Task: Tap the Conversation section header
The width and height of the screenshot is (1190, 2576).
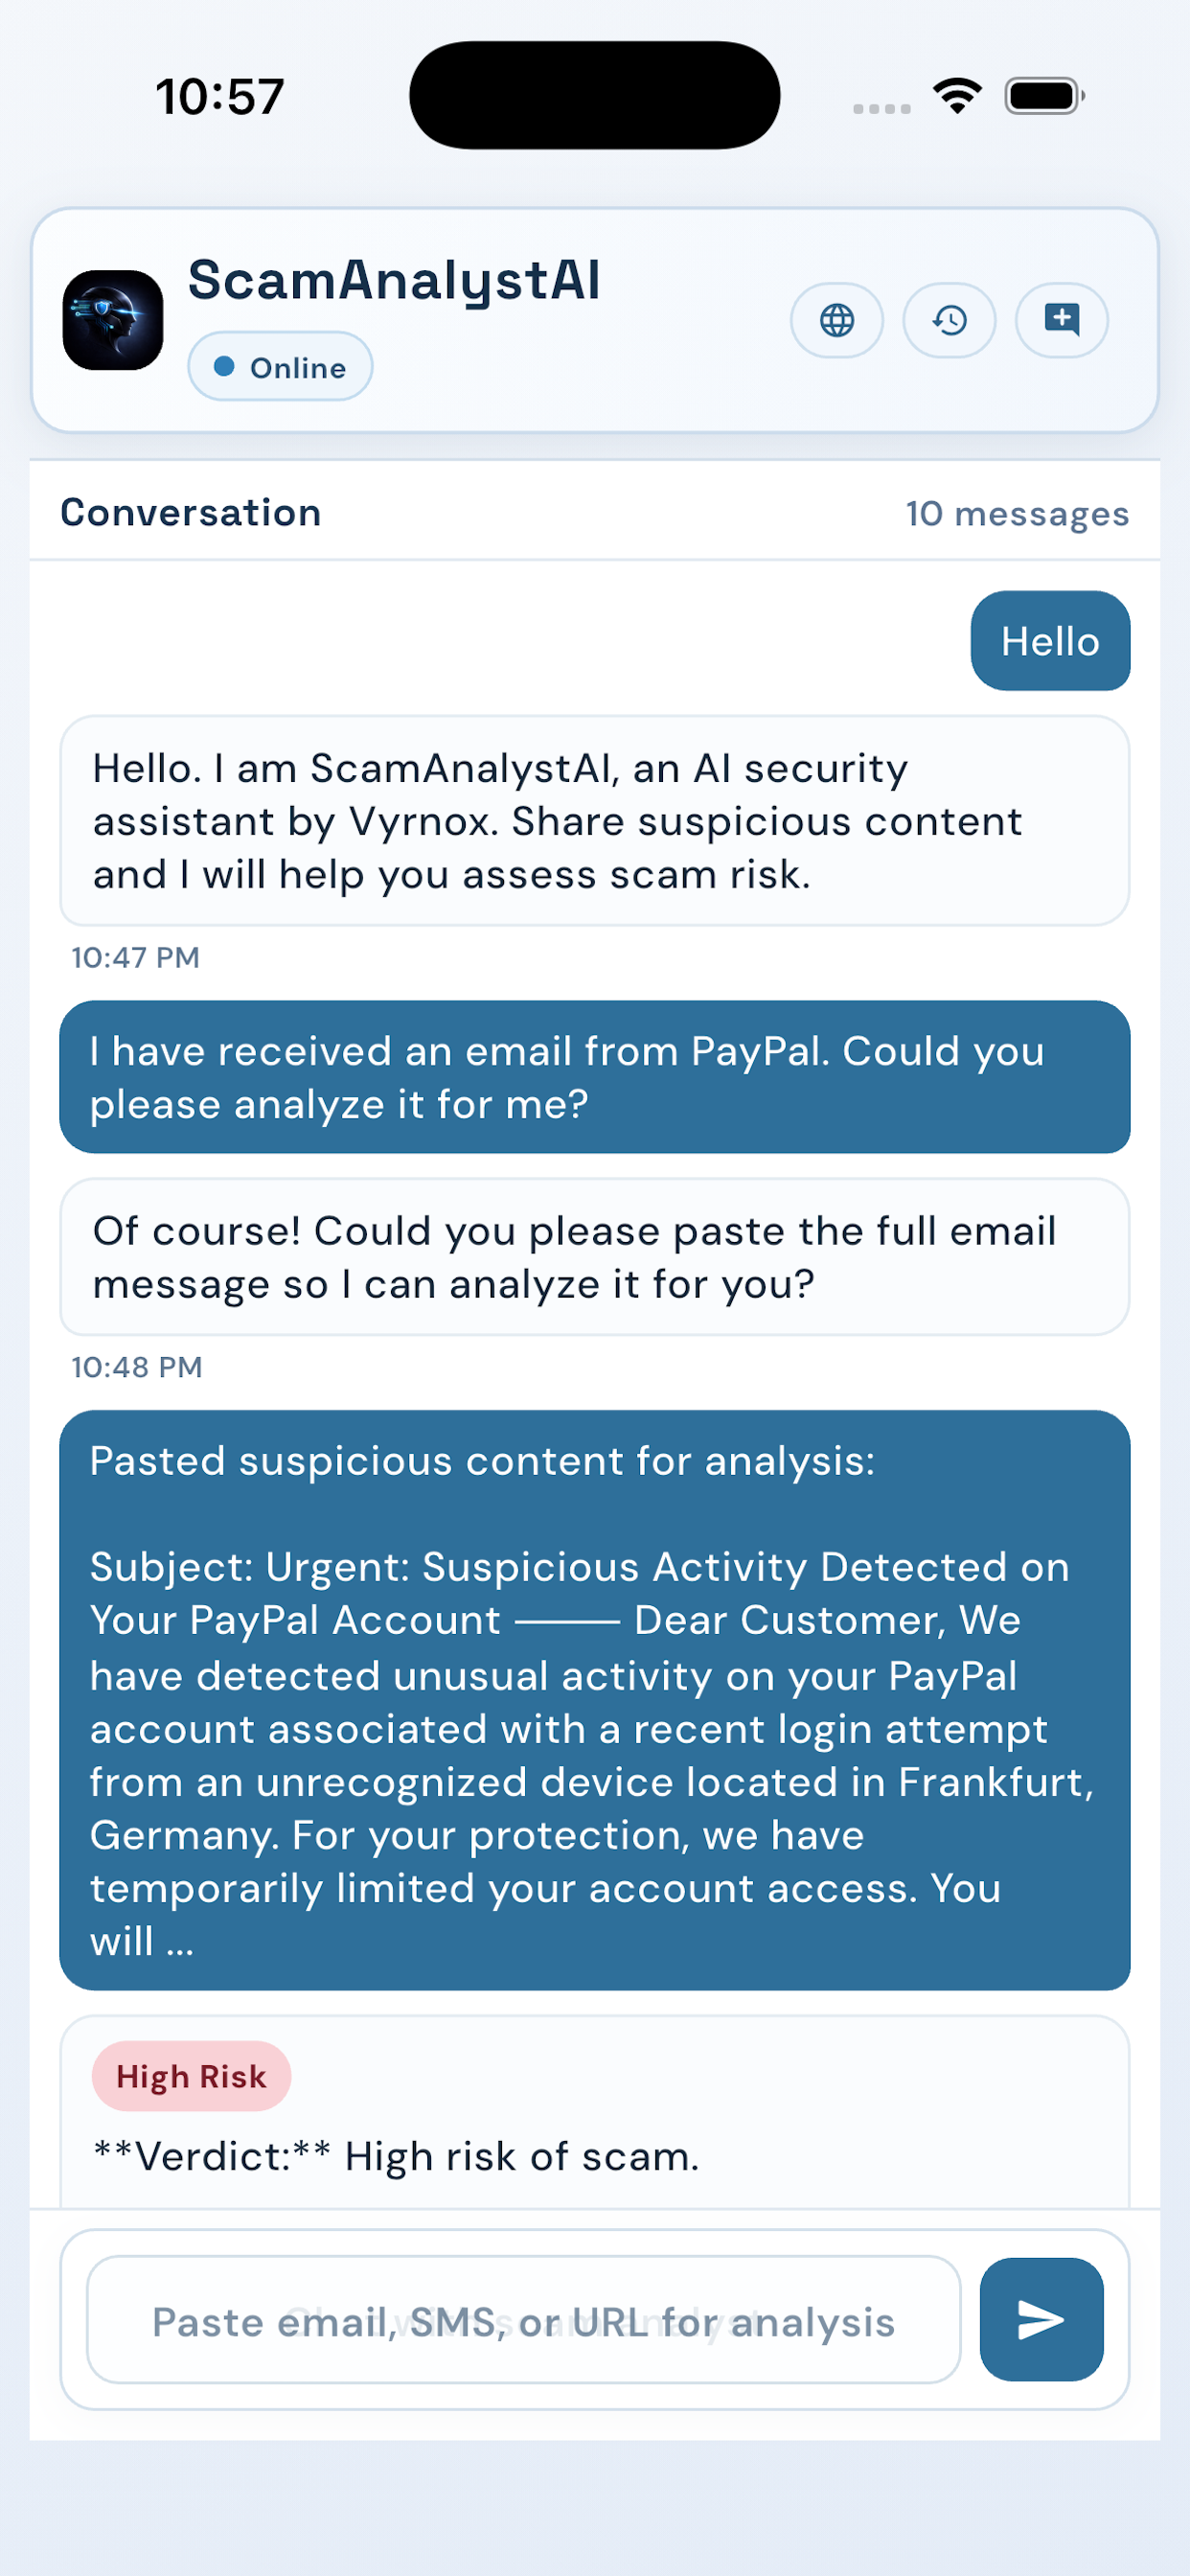Action: coord(191,513)
